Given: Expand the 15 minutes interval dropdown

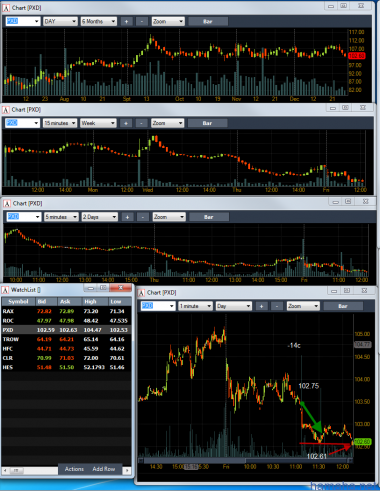Looking at the screenshot, I should [60, 123].
